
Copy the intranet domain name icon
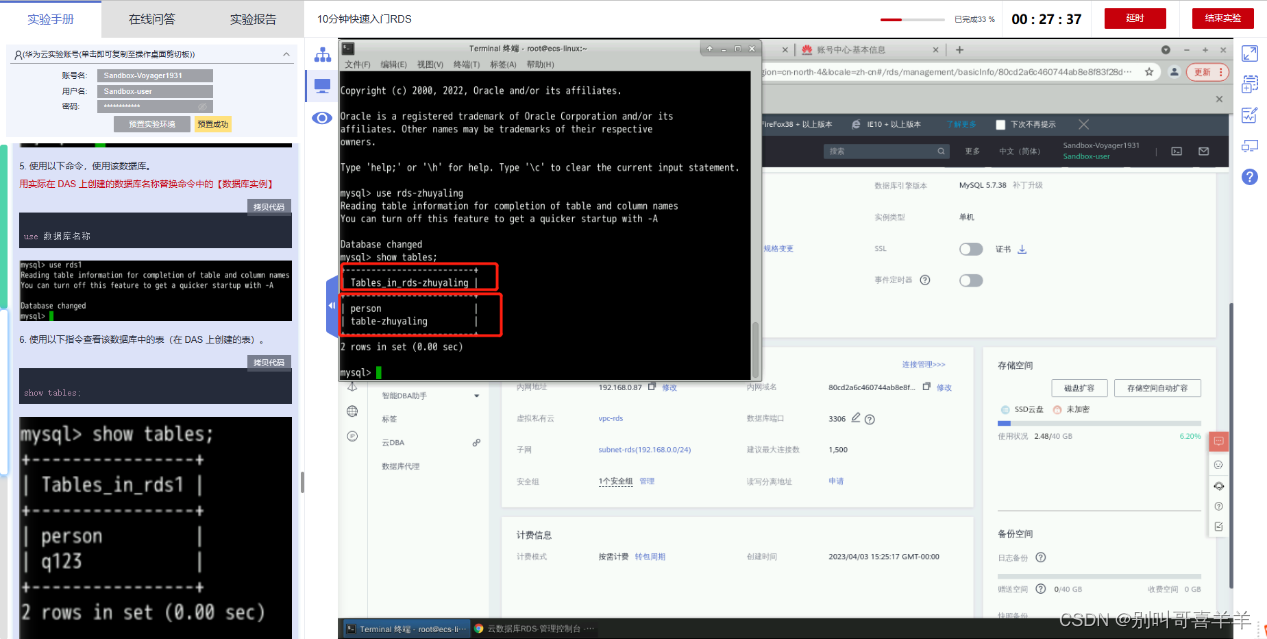[926, 386]
